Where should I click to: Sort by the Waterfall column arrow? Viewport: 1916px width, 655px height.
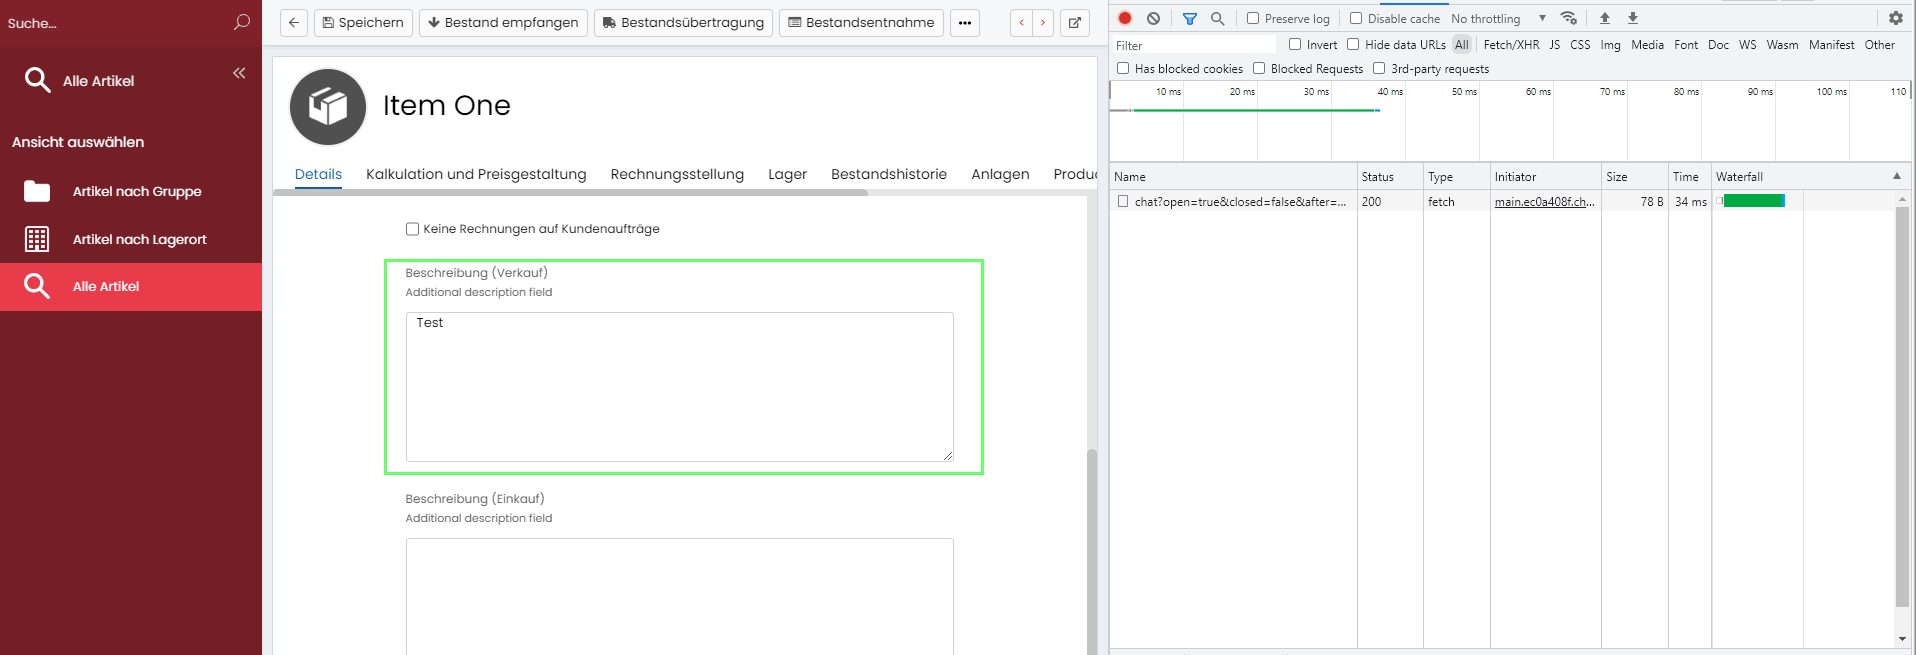[1896, 176]
